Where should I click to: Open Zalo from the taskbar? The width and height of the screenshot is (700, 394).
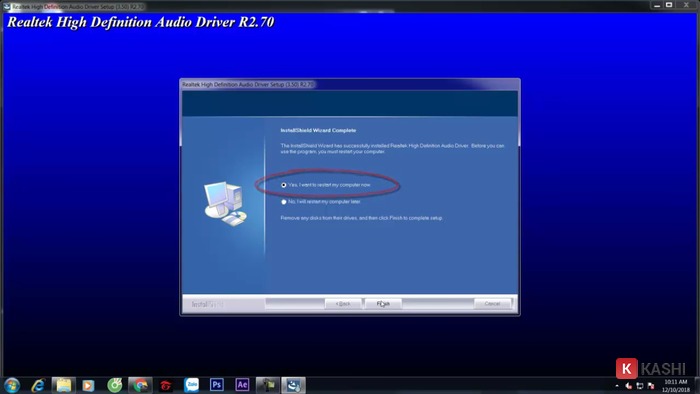[x=192, y=385]
